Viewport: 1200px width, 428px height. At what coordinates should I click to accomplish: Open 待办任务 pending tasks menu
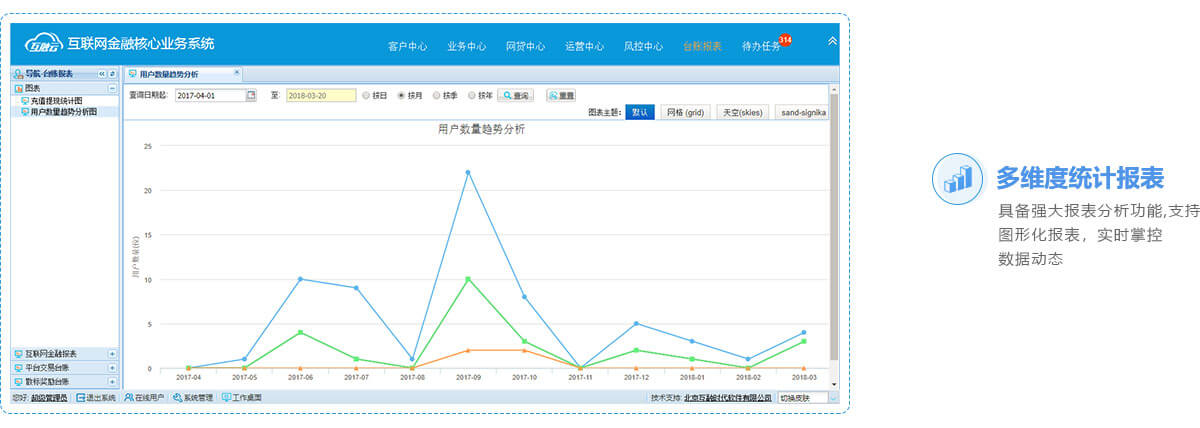[762, 46]
